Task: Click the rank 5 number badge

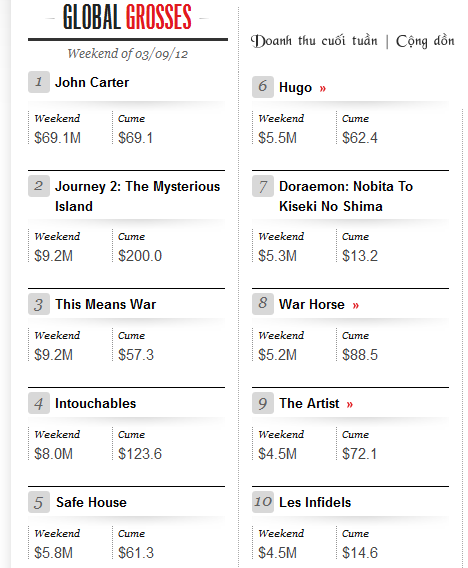Action: 39,502
